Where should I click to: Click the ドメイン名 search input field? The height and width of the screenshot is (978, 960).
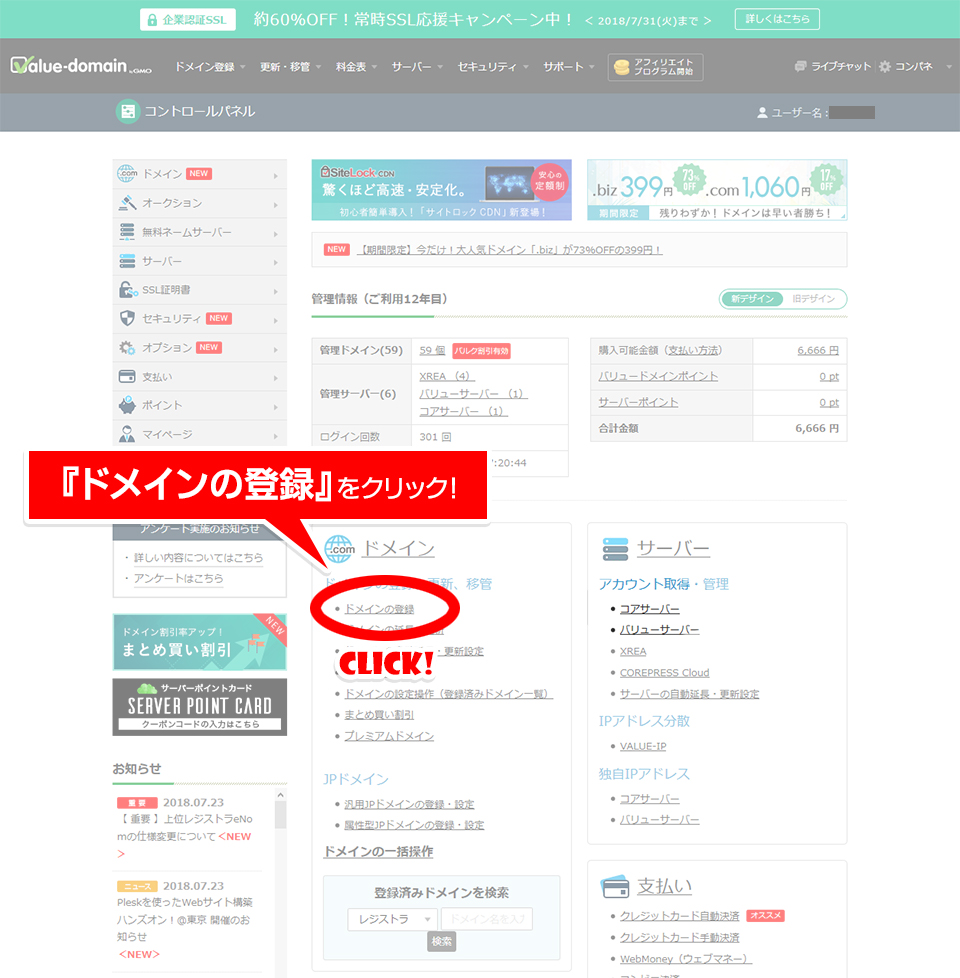point(487,919)
